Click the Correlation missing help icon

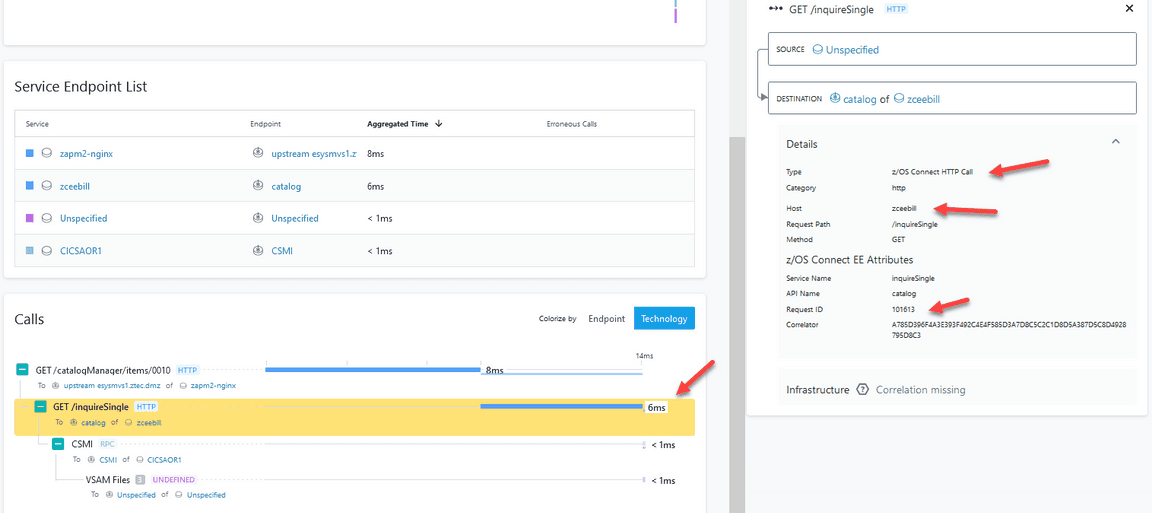(x=863, y=390)
